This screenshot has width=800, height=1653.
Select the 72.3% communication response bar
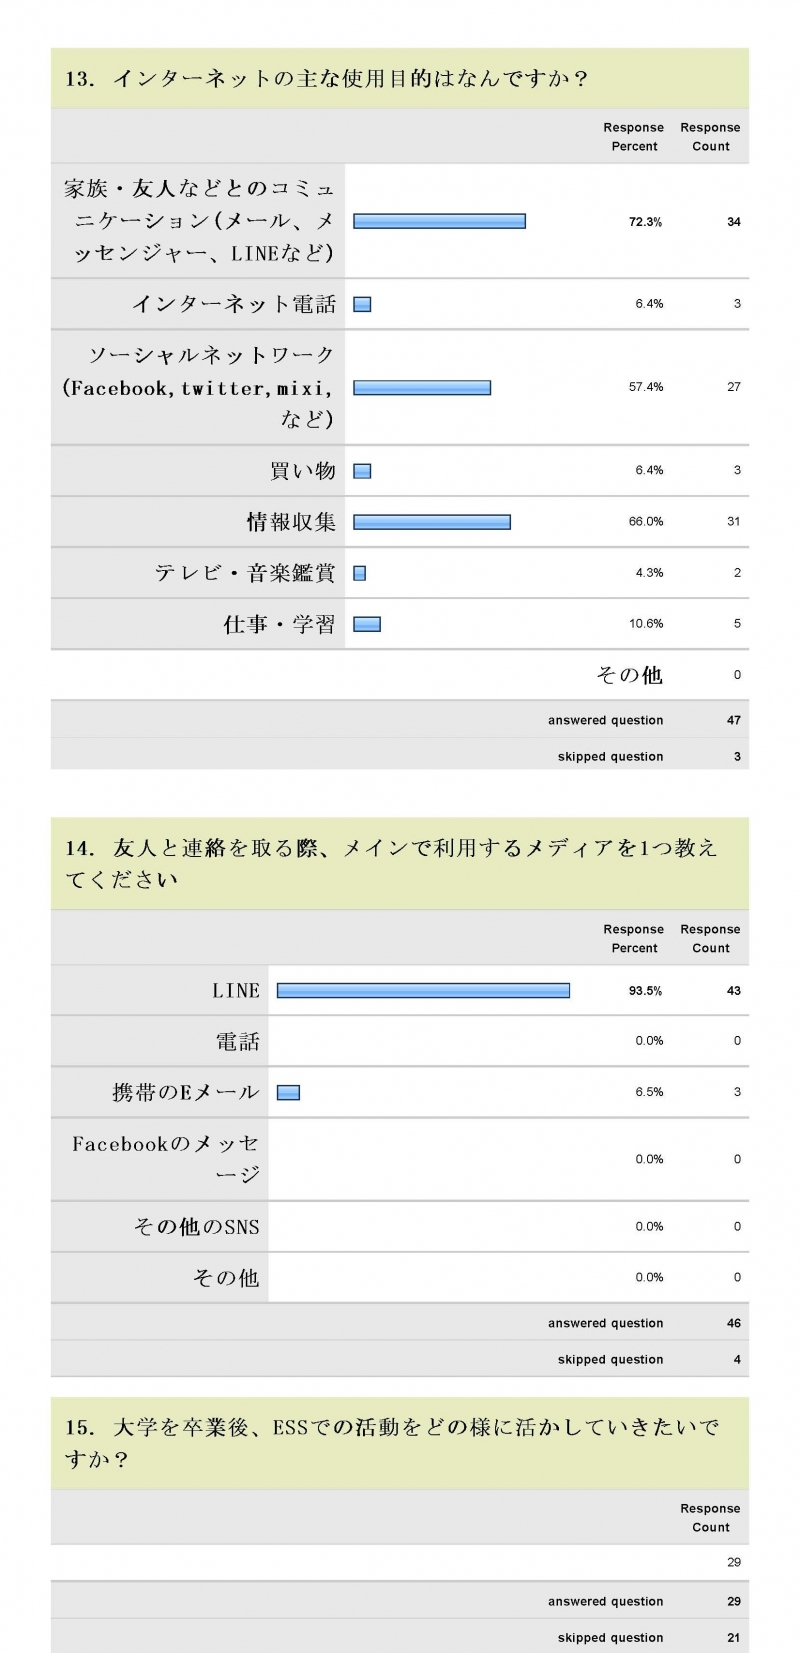pos(439,221)
